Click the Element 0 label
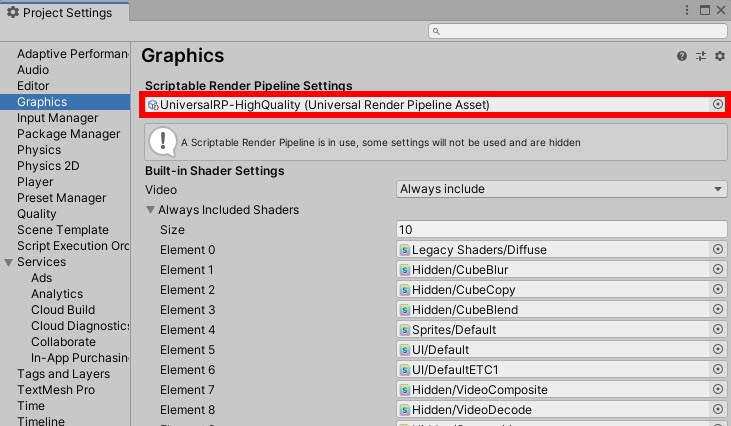 coord(187,250)
